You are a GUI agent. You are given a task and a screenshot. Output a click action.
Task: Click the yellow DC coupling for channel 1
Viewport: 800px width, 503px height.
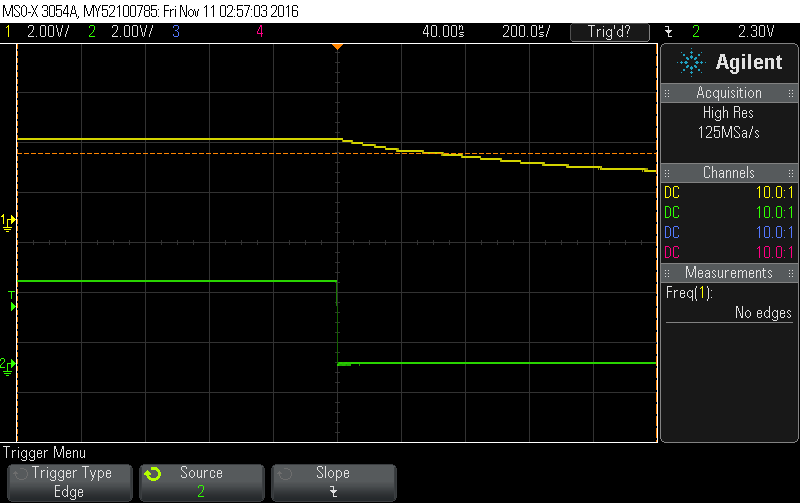672,193
